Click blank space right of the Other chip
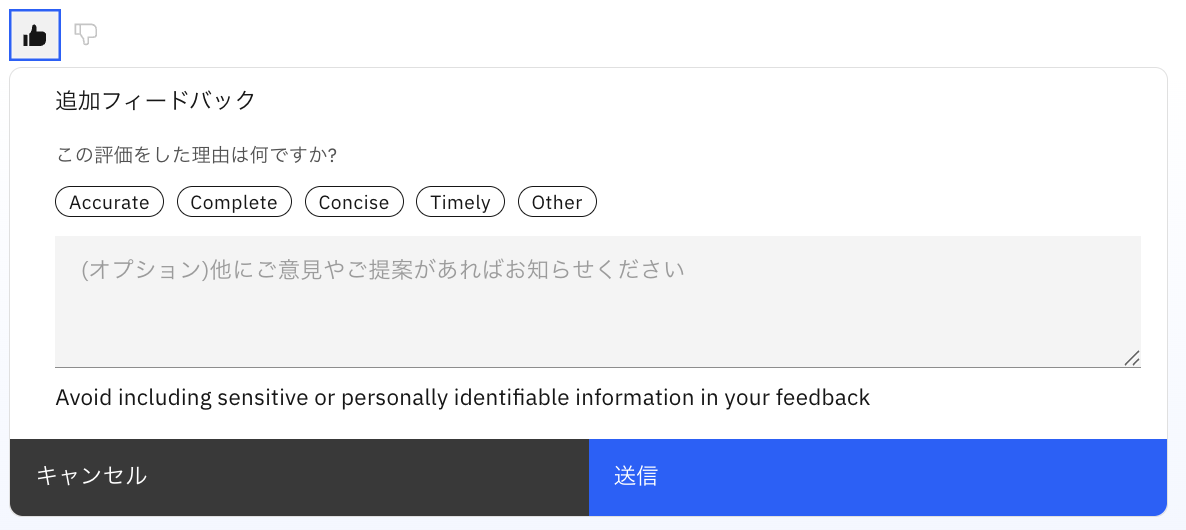1186x530 pixels. point(850,202)
